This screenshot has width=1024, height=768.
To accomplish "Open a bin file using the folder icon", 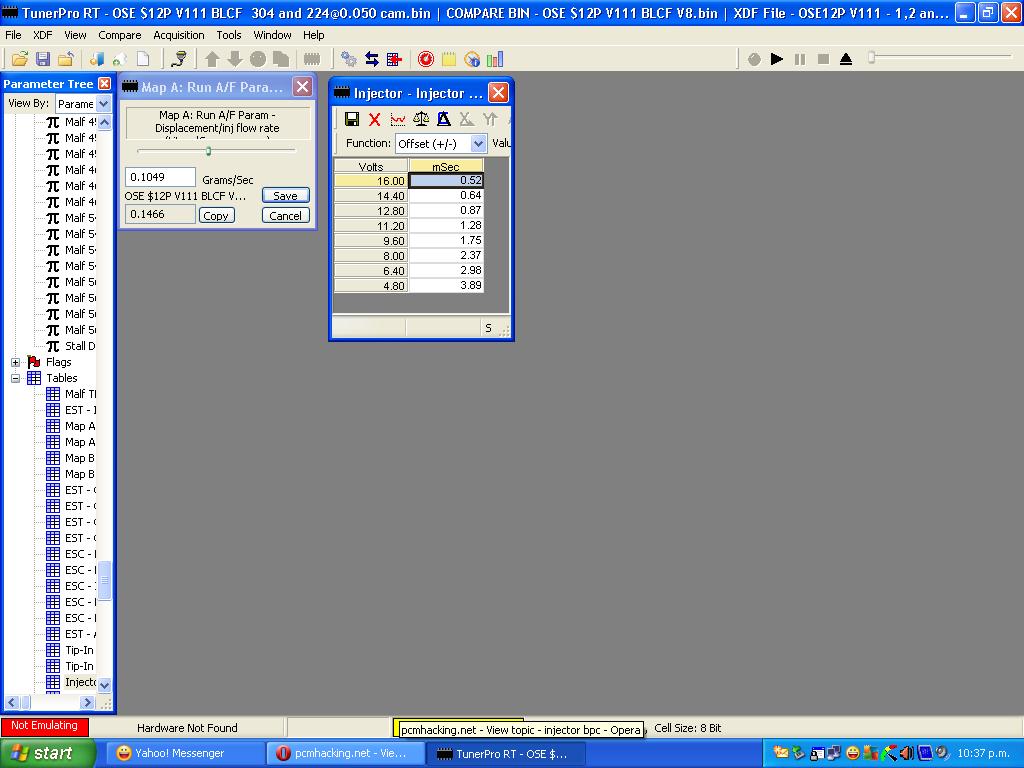I will click(x=20, y=59).
